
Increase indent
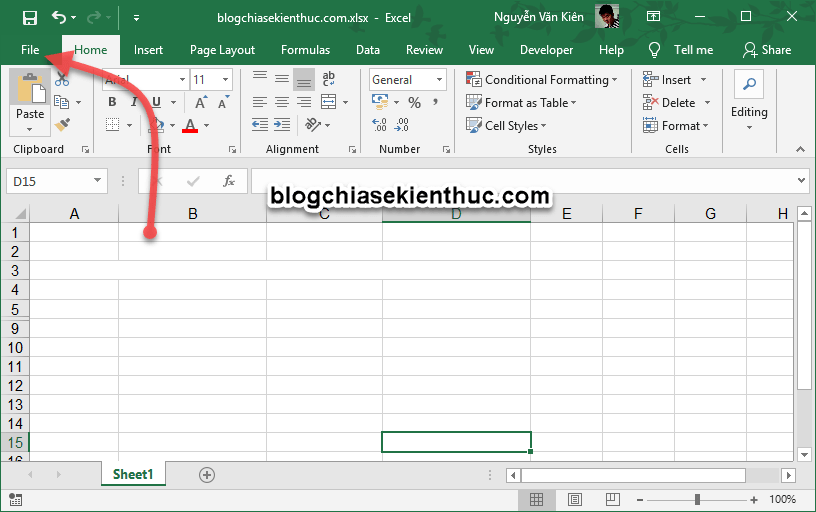(282, 125)
